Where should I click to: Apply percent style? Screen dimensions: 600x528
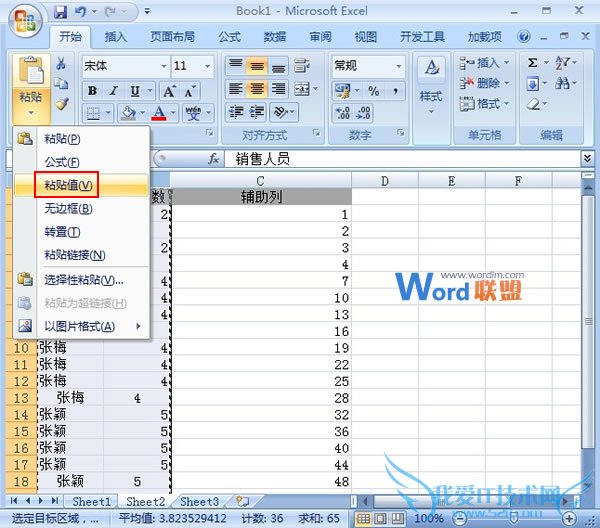[x=373, y=91]
